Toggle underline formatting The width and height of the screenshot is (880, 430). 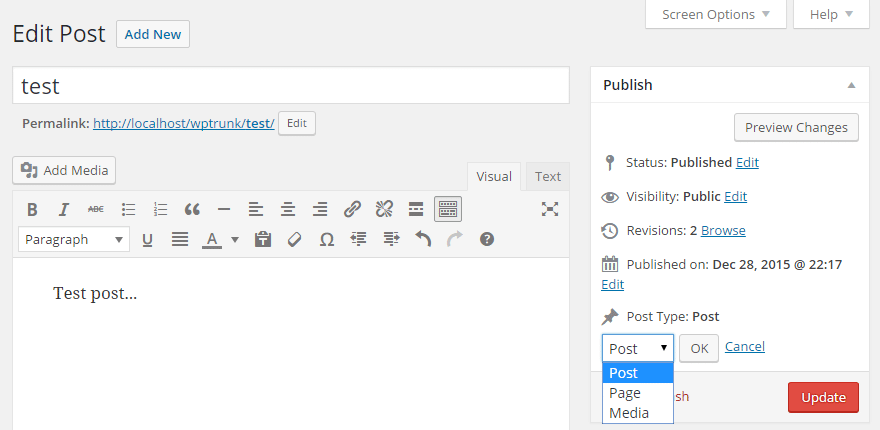[147, 240]
